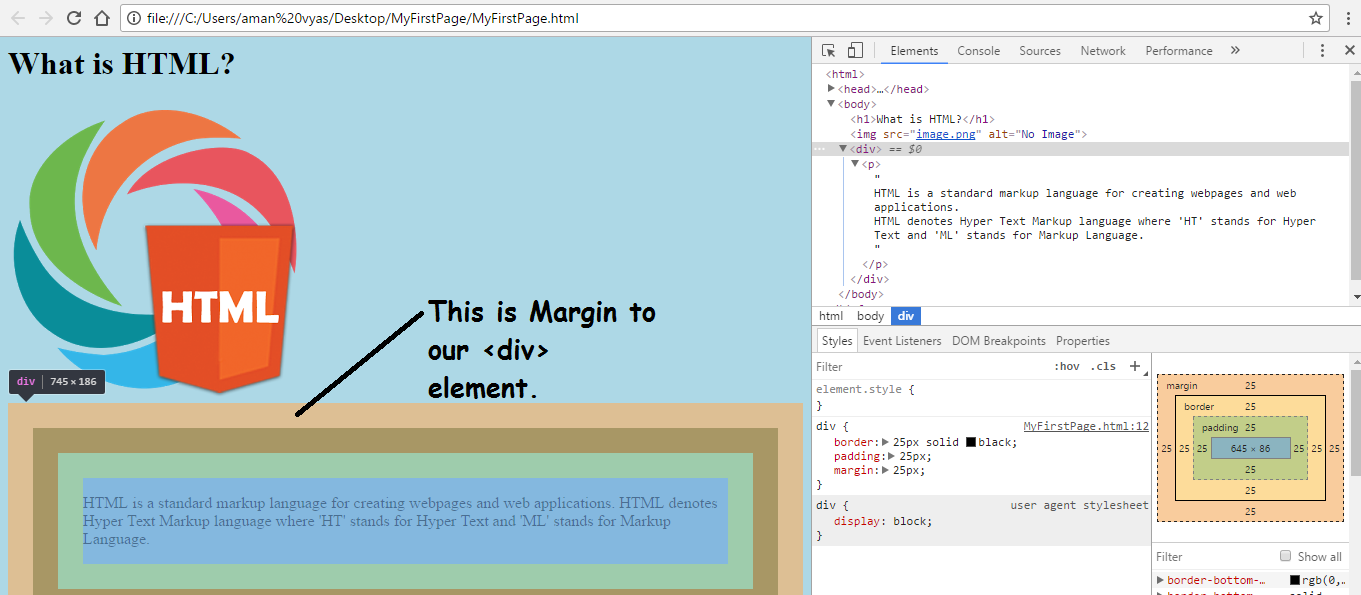Collapse the selected div node
The height and width of the screenshot is (595, 1361).
(x=843, y=148)
